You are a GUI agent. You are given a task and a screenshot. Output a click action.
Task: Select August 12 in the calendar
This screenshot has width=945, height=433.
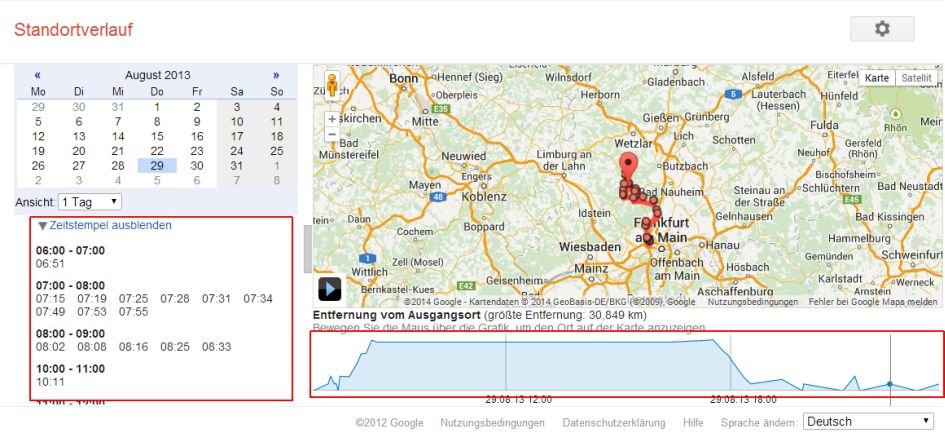click(x=38, y=136)
